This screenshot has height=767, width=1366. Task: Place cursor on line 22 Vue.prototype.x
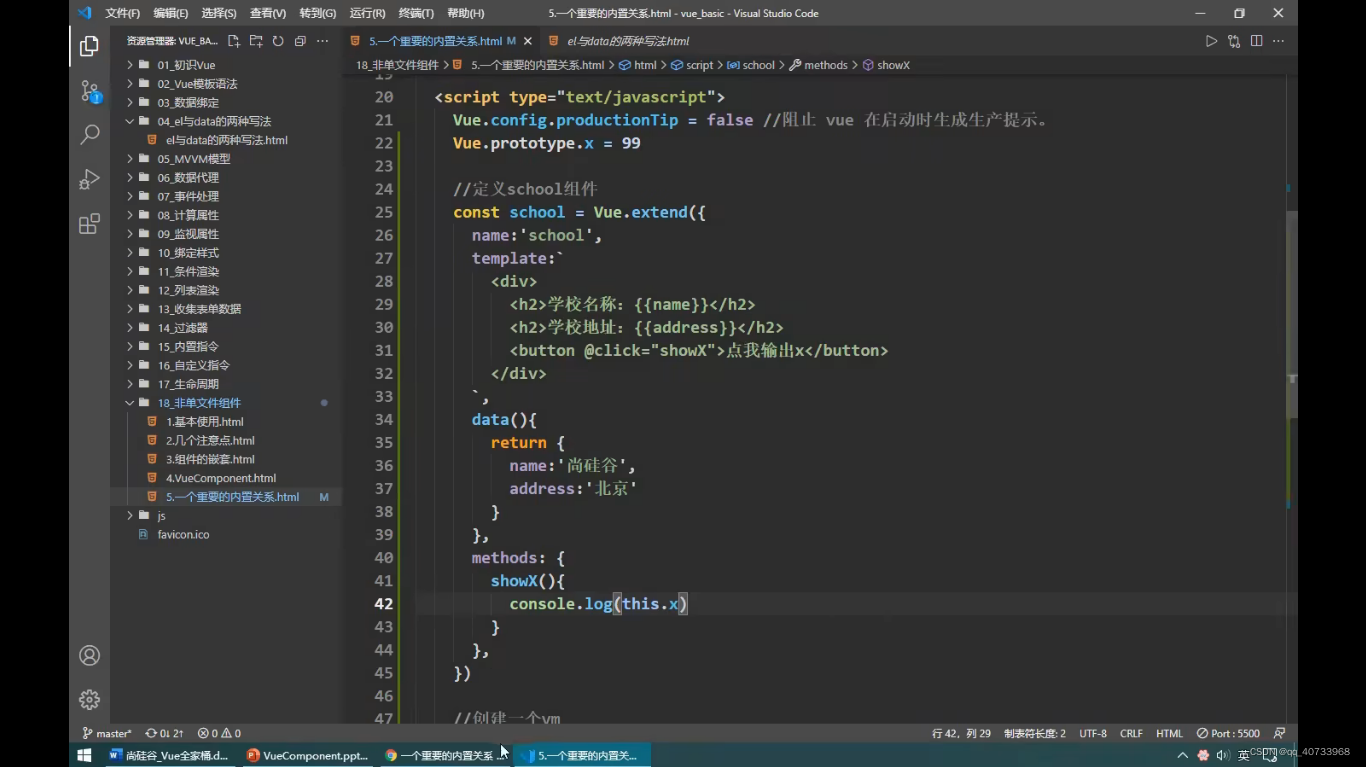tap(546, 143)
